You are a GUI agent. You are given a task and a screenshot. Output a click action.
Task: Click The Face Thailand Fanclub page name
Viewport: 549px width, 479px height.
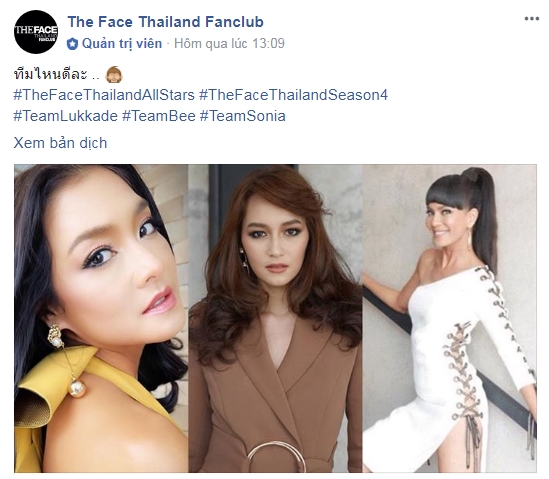coord(165,22)
